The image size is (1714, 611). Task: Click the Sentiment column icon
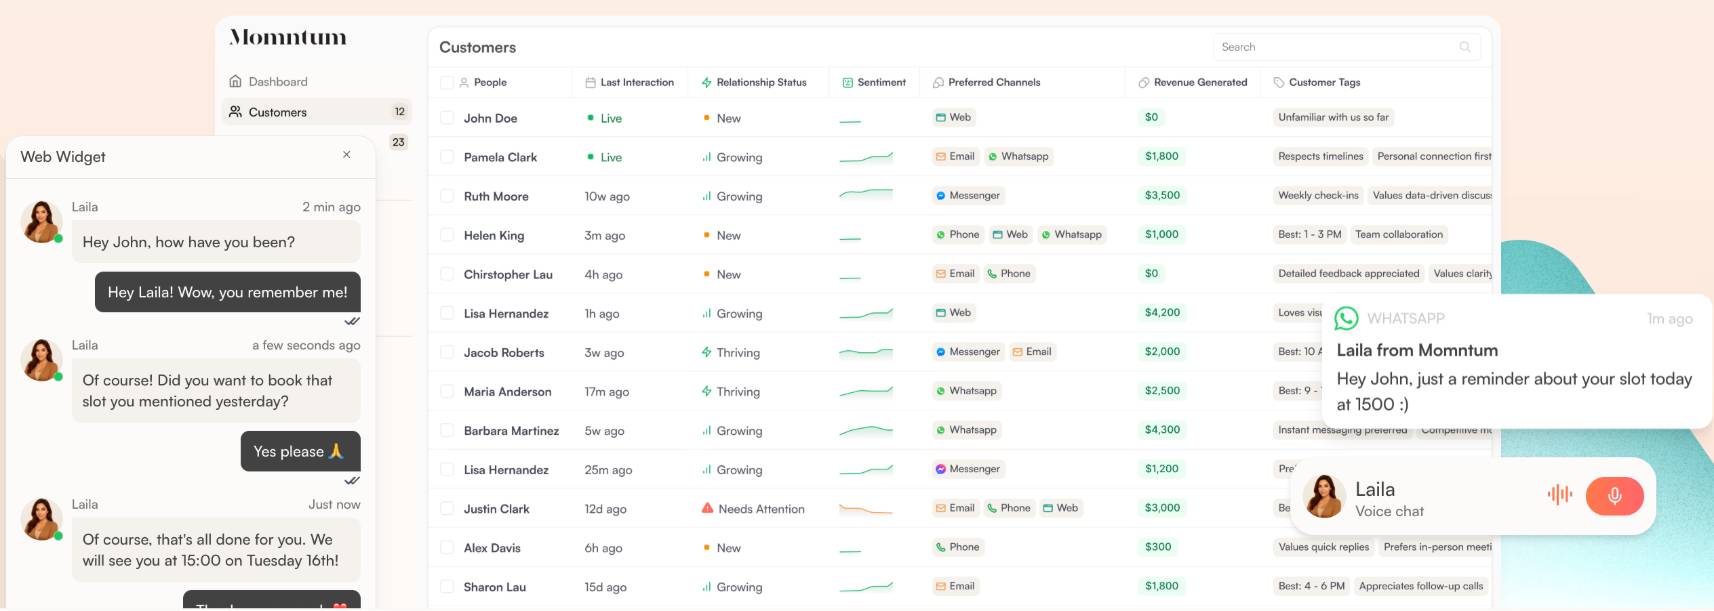(847, 83)
